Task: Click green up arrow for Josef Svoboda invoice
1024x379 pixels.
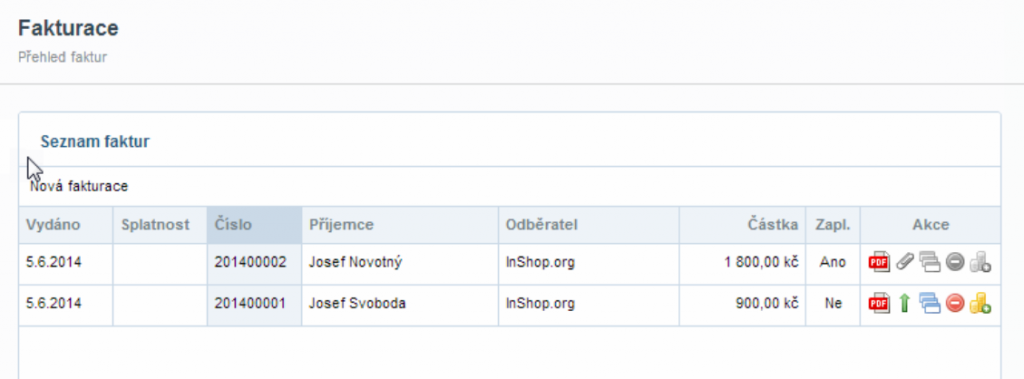Action: (904, 303)
